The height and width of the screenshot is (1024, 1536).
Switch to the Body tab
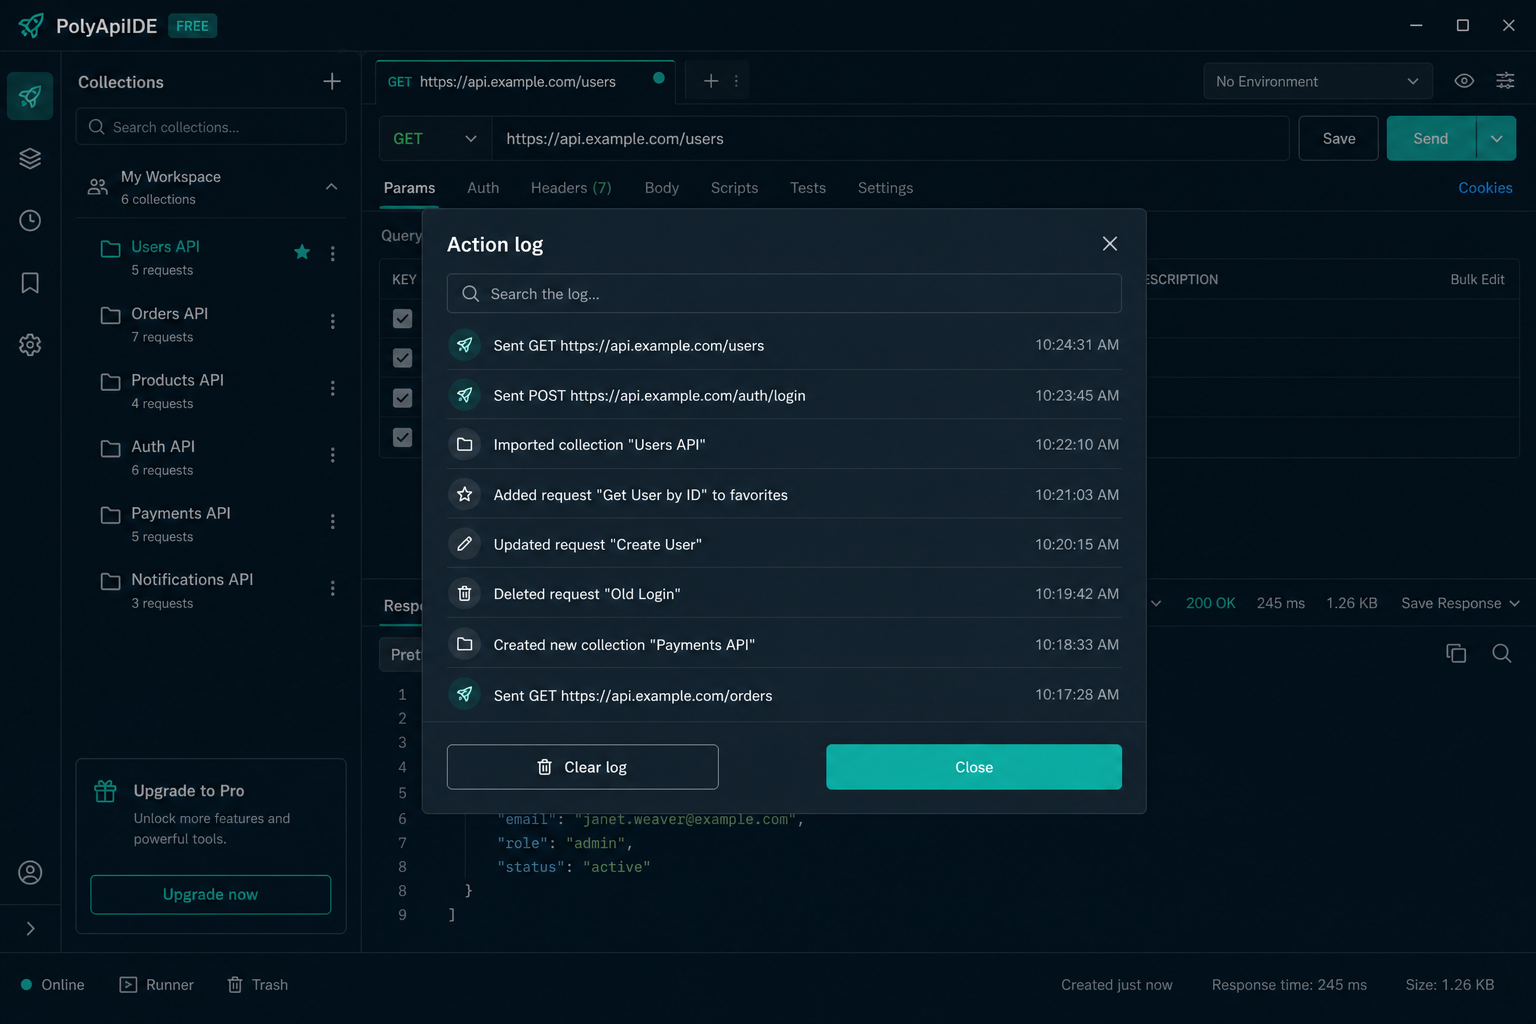click(x=662, y=188)
